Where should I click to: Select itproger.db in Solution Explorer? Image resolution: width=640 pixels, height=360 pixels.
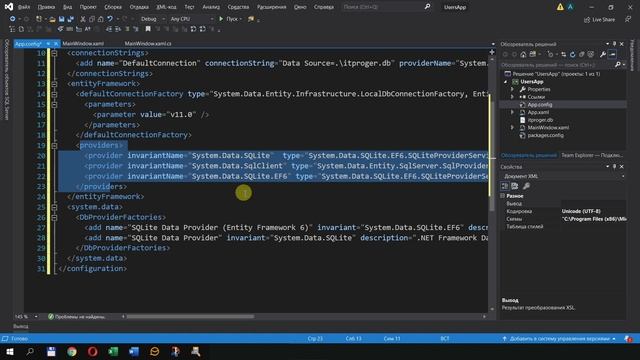pyautogui.click(x=540, y=120)
